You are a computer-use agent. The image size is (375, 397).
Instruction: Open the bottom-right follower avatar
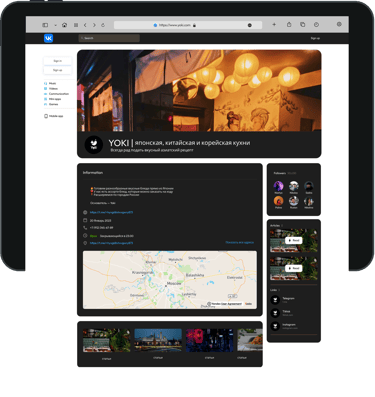[309, 201]
